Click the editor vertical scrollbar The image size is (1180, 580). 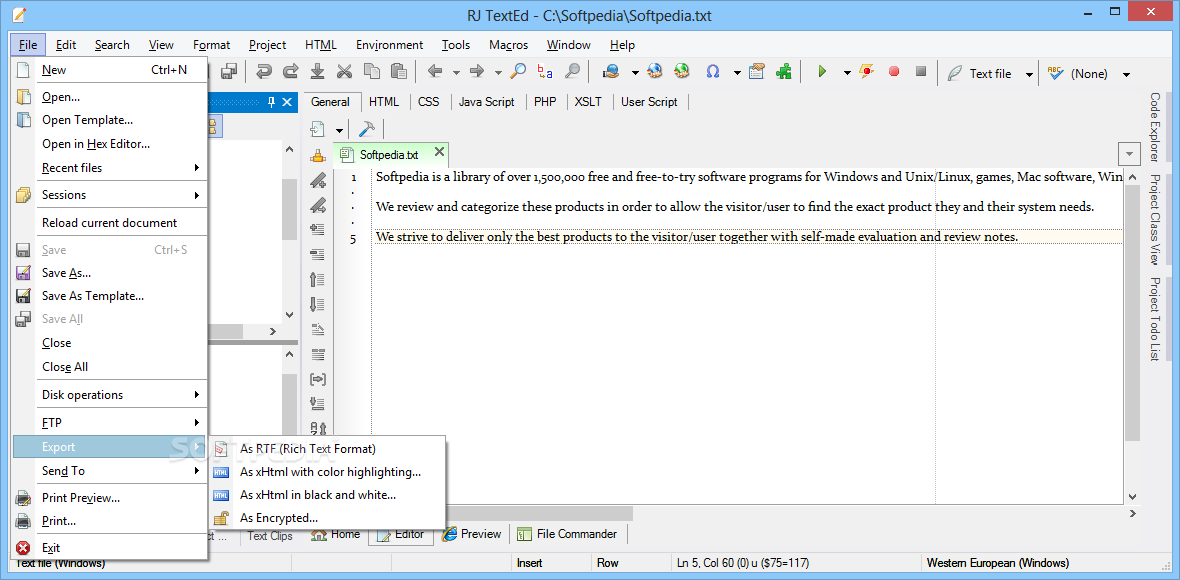click(x=1133, y=335)
